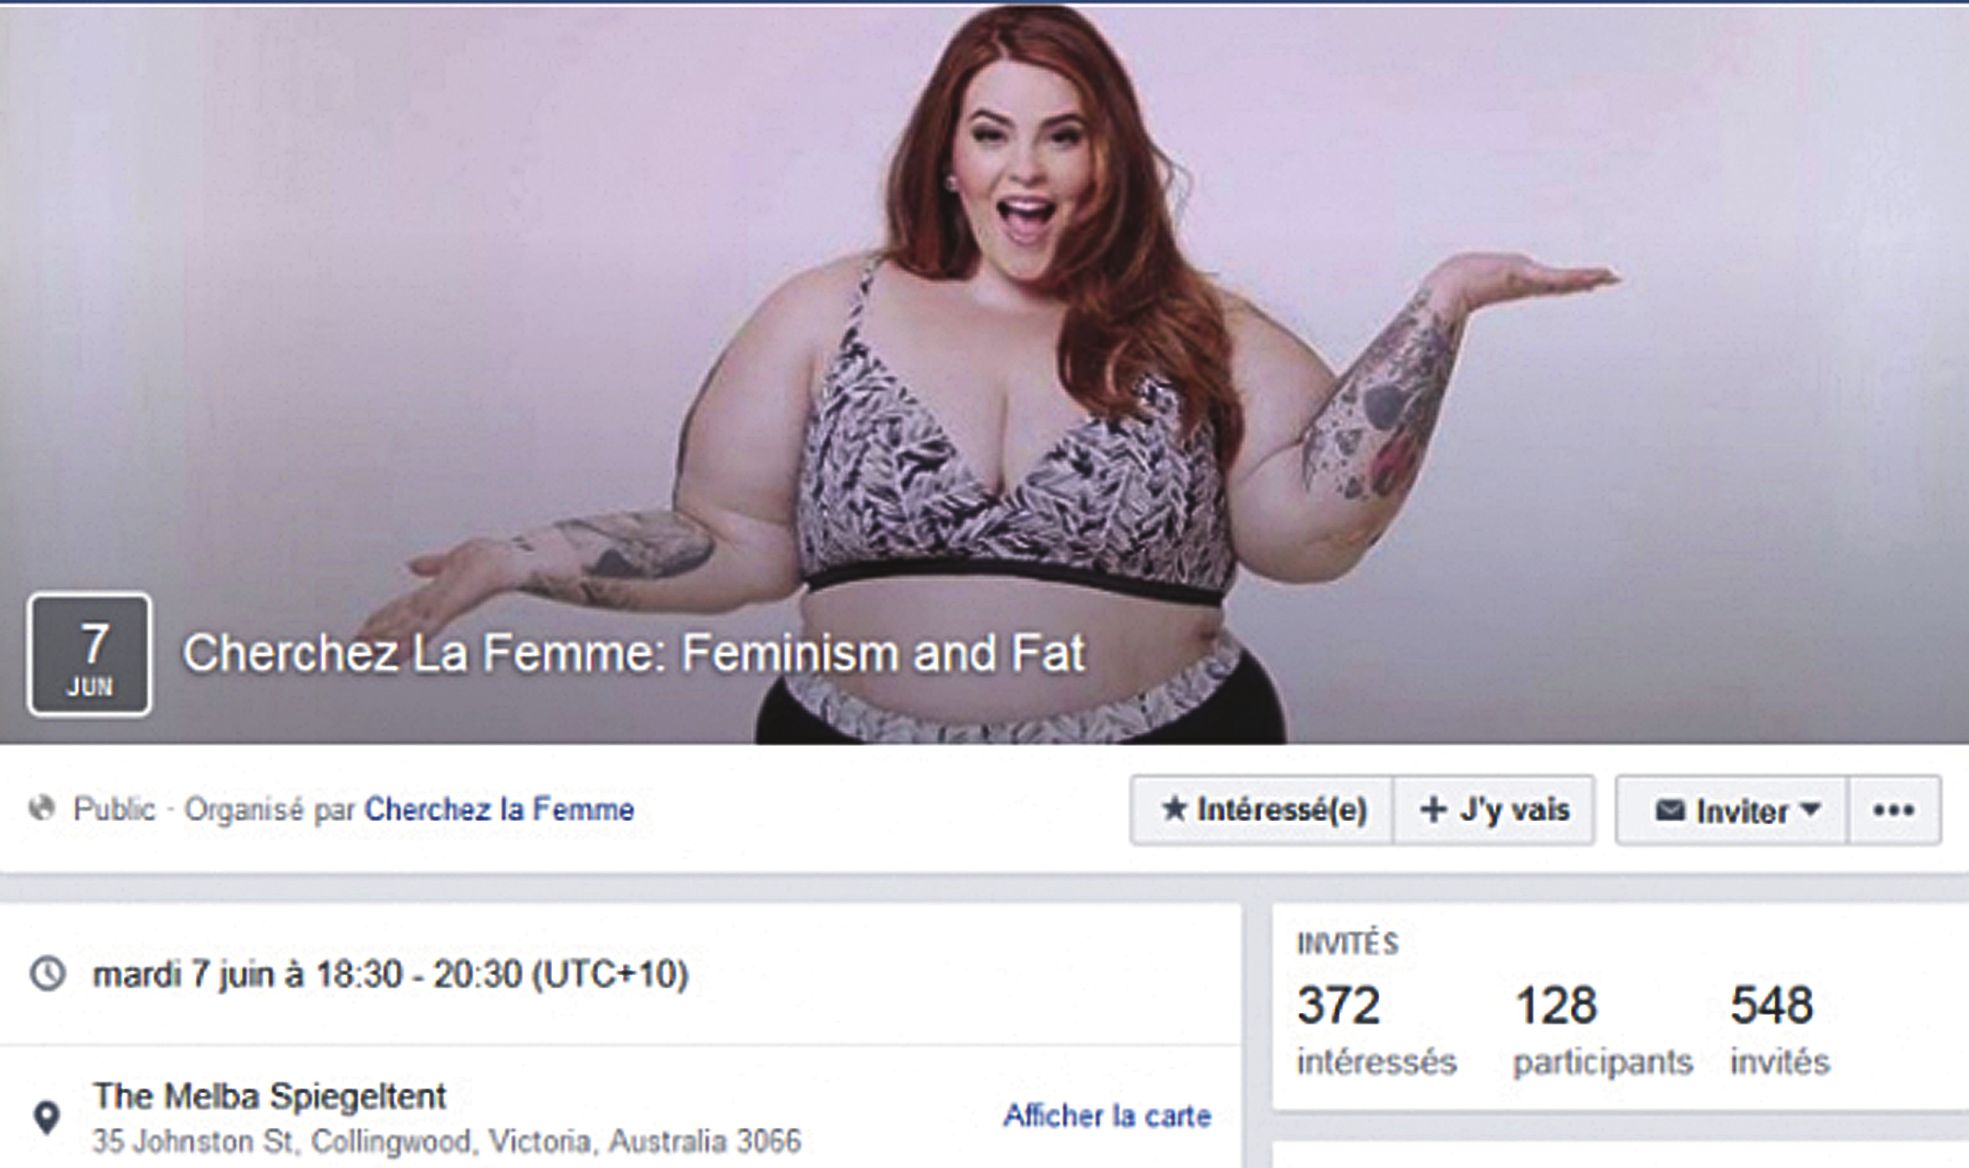Image resolution: width=1969 pixels, height=1168 pixels.
Task: View the 128 participants list
Action: [1602, 1030]
